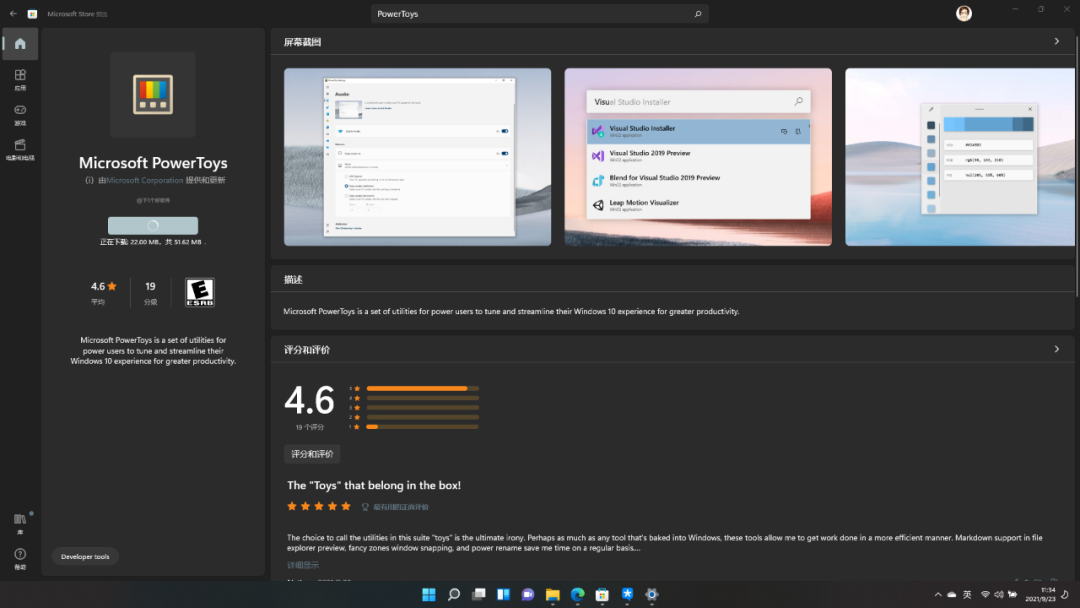This screenshot has width=1080, height=608.
Task: Click the PowerToys search input field
Action: pos(530,14)
